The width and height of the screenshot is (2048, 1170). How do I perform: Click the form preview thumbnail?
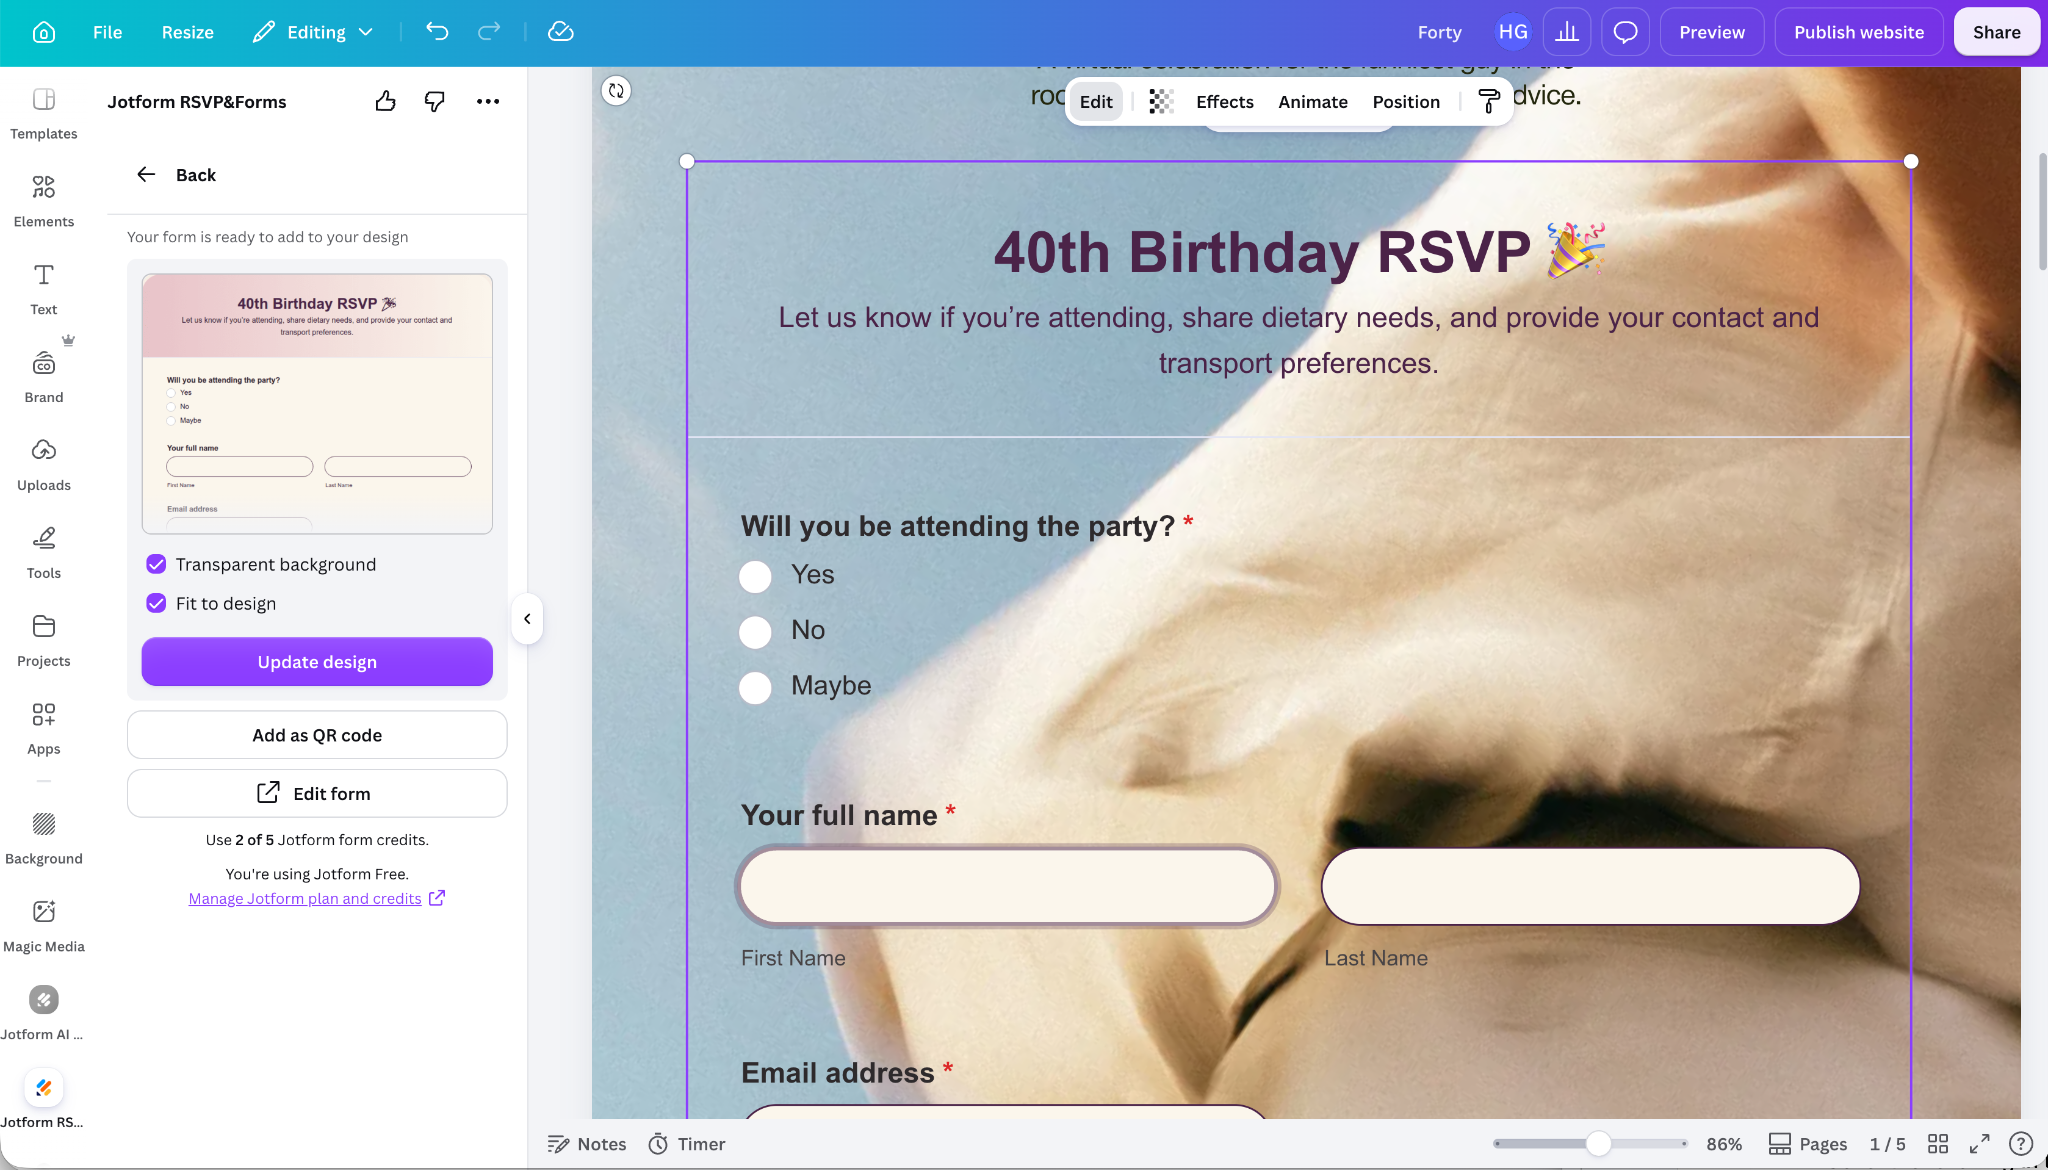coord(317,404)
